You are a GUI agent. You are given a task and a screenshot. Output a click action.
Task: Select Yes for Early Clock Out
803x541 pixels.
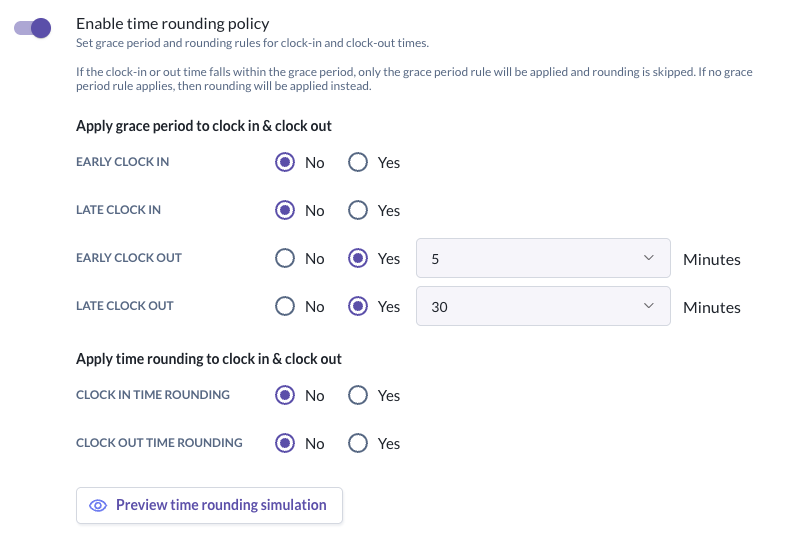click(x=358, y=258)
